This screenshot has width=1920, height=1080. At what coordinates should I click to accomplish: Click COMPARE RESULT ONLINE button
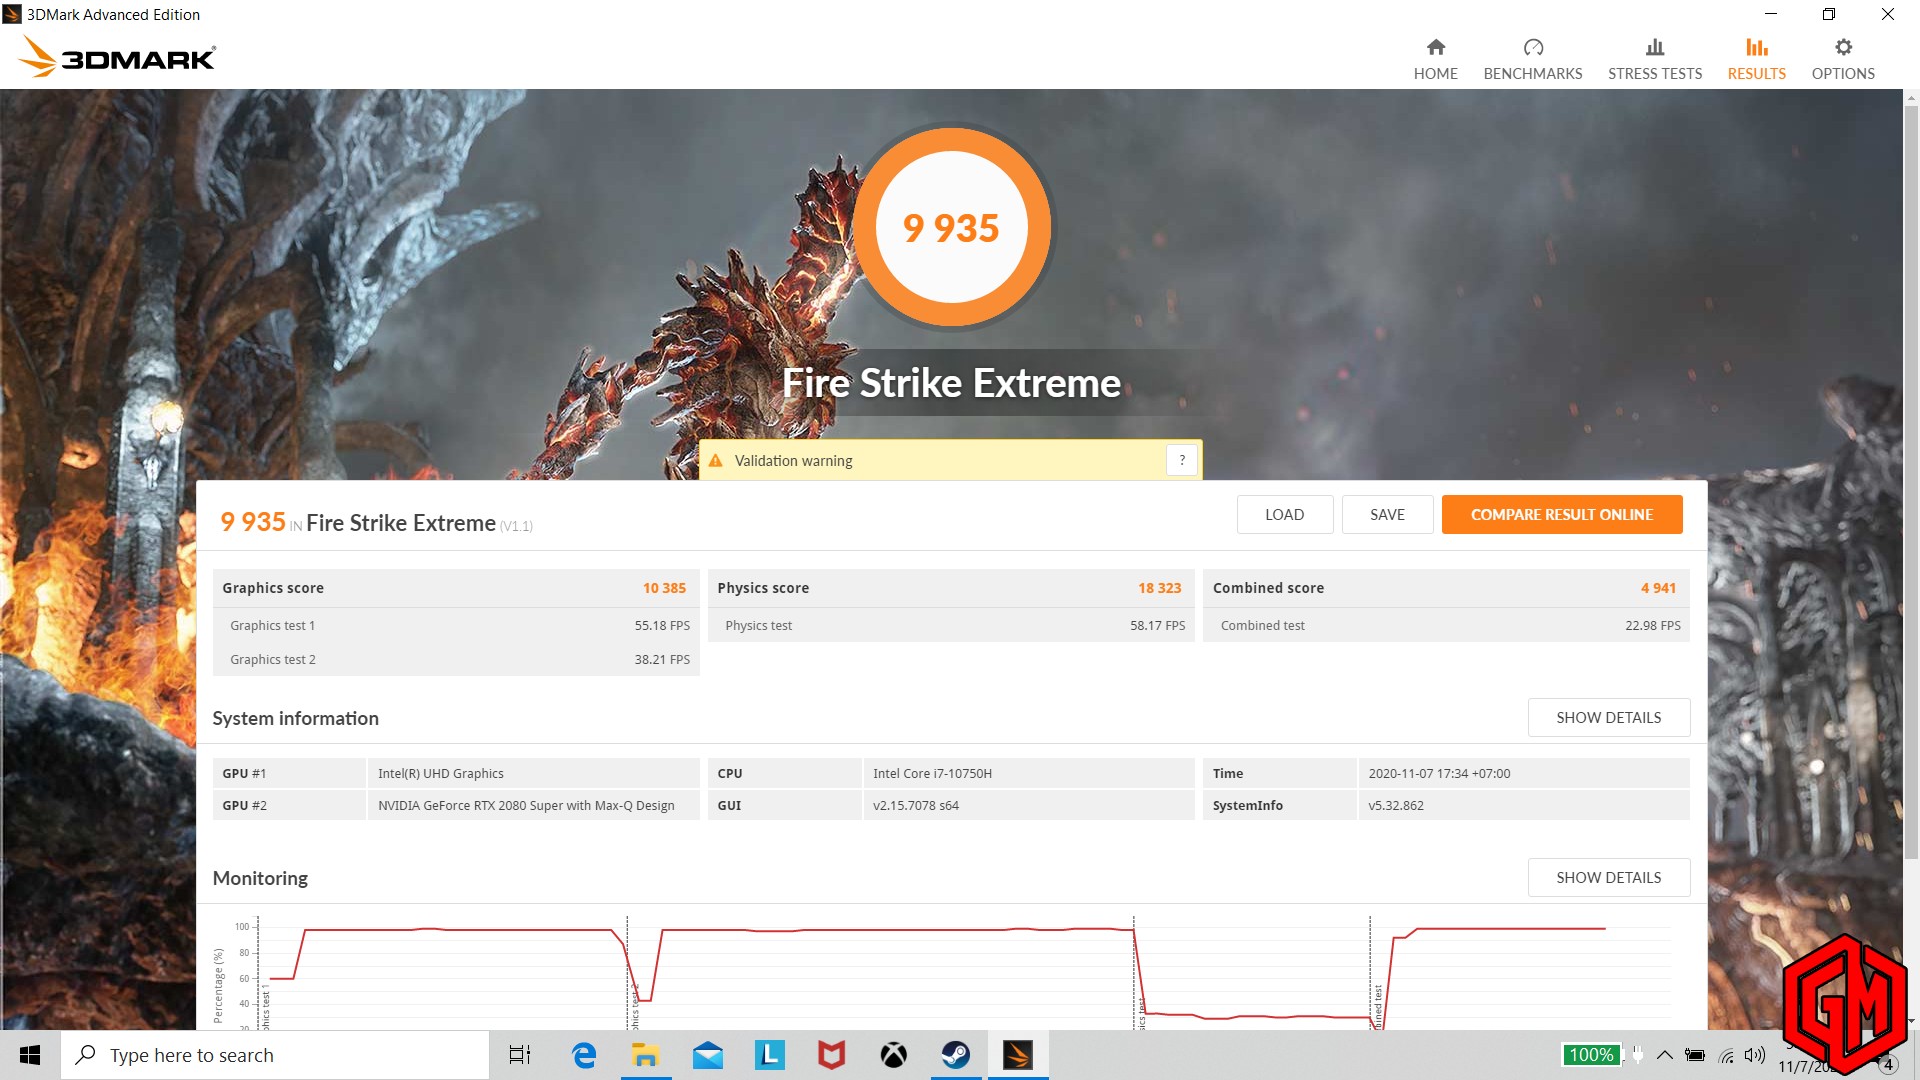pos(1561,514)
